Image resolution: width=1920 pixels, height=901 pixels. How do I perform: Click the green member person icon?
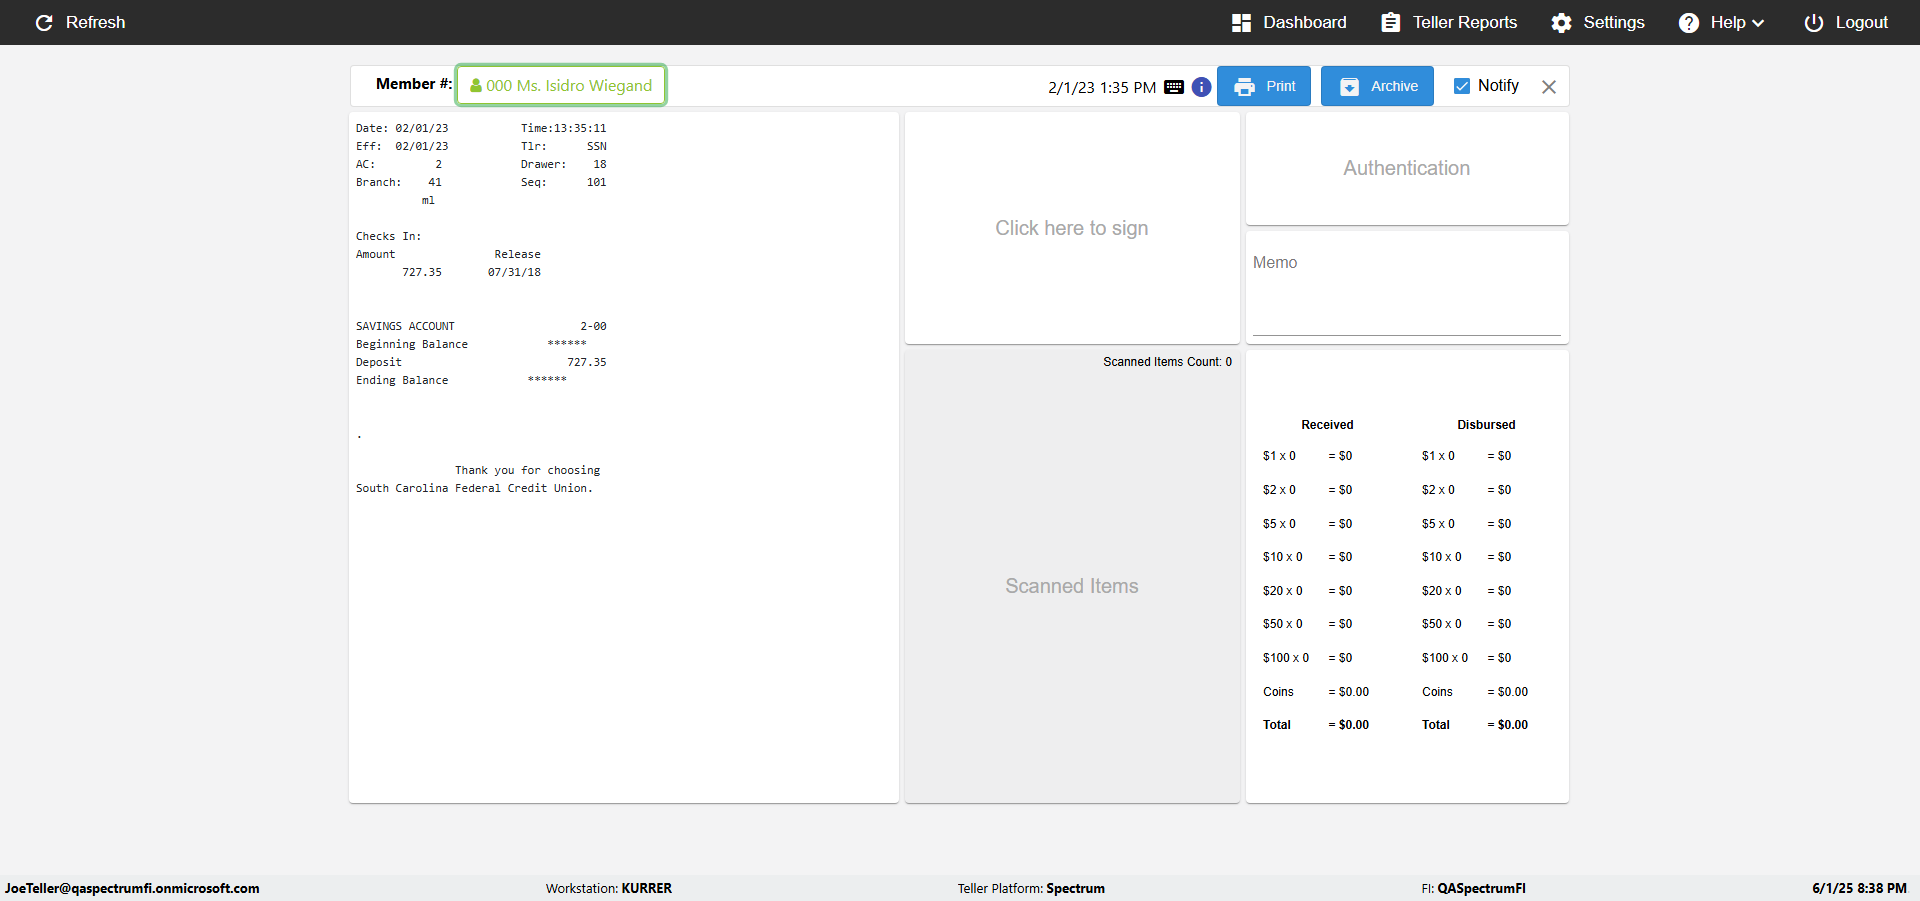click(476, 86)
